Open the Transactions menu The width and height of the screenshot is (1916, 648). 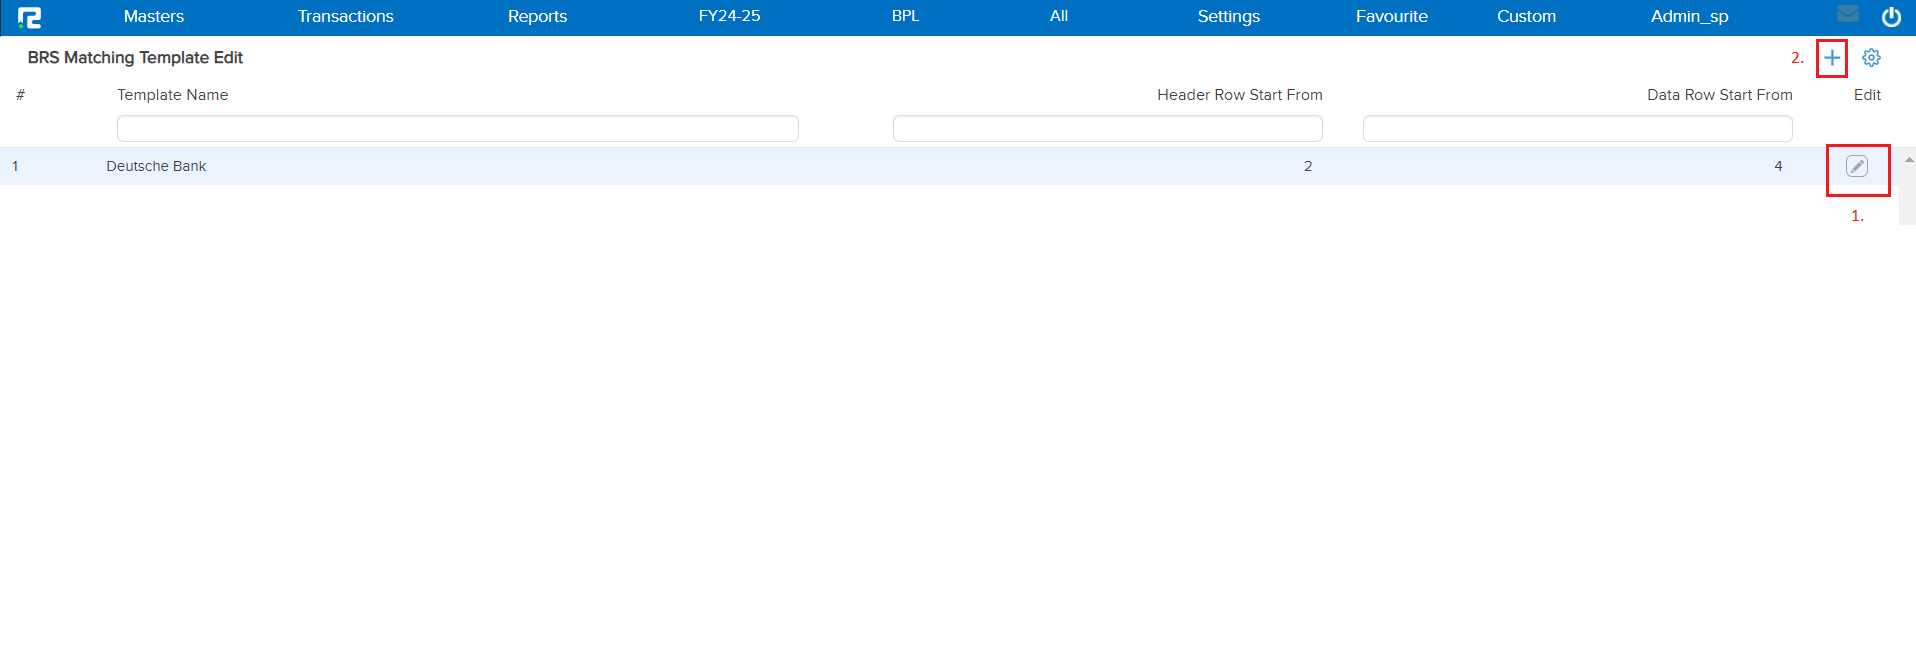(x=345, y=17)
